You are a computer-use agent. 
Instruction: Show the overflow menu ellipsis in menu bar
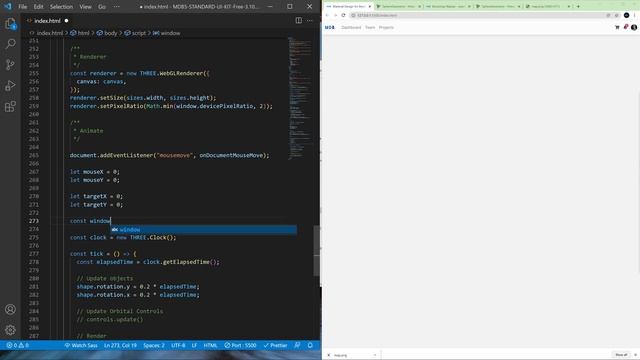click(x=117, y=7)
